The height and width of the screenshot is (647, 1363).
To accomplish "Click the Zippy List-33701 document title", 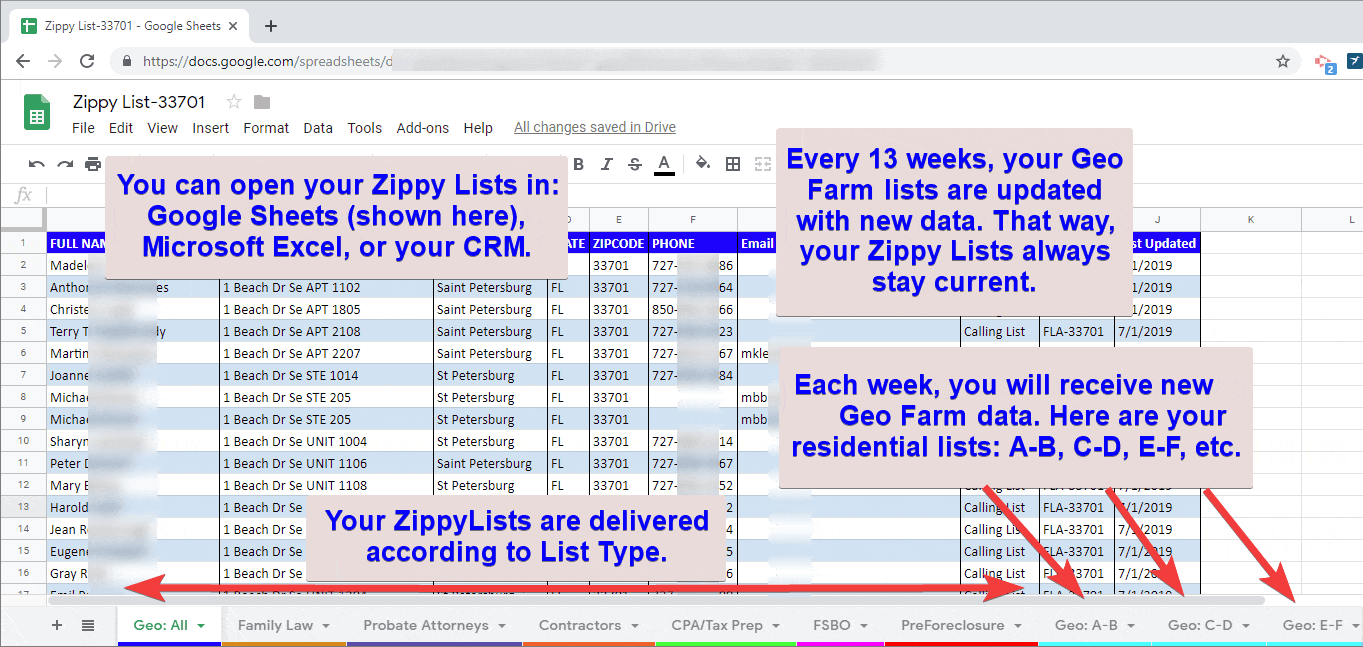I will pos(139,102).
